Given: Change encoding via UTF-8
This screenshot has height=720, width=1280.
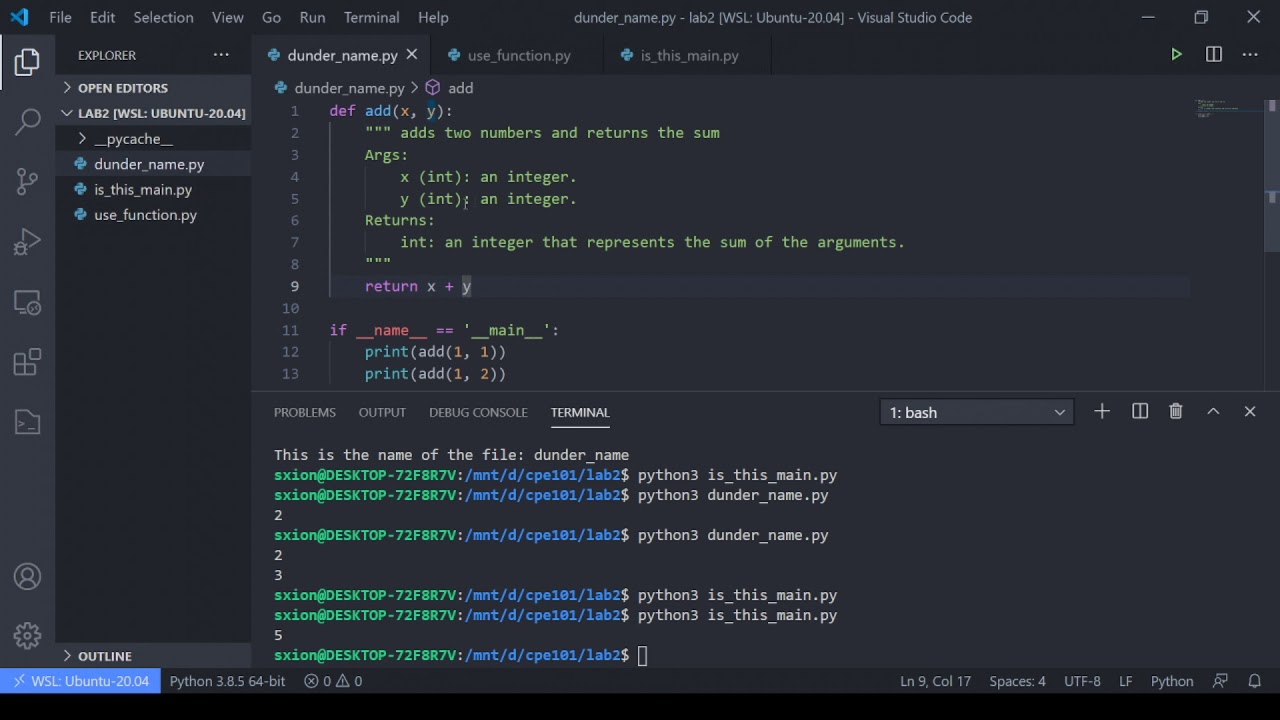Looking at the screenshot, I should (1082, 681).
